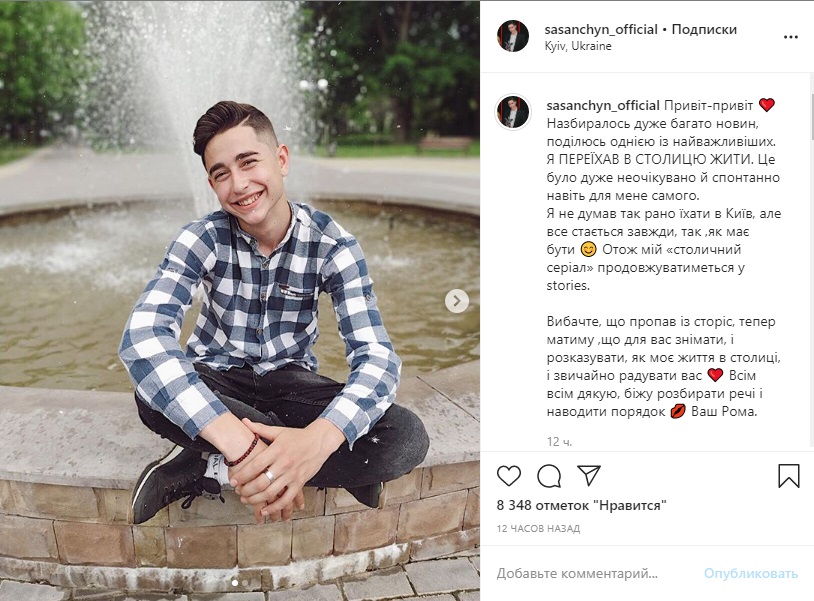Open comments via speech bubble icon
The image size is (814, 601).
549,475
